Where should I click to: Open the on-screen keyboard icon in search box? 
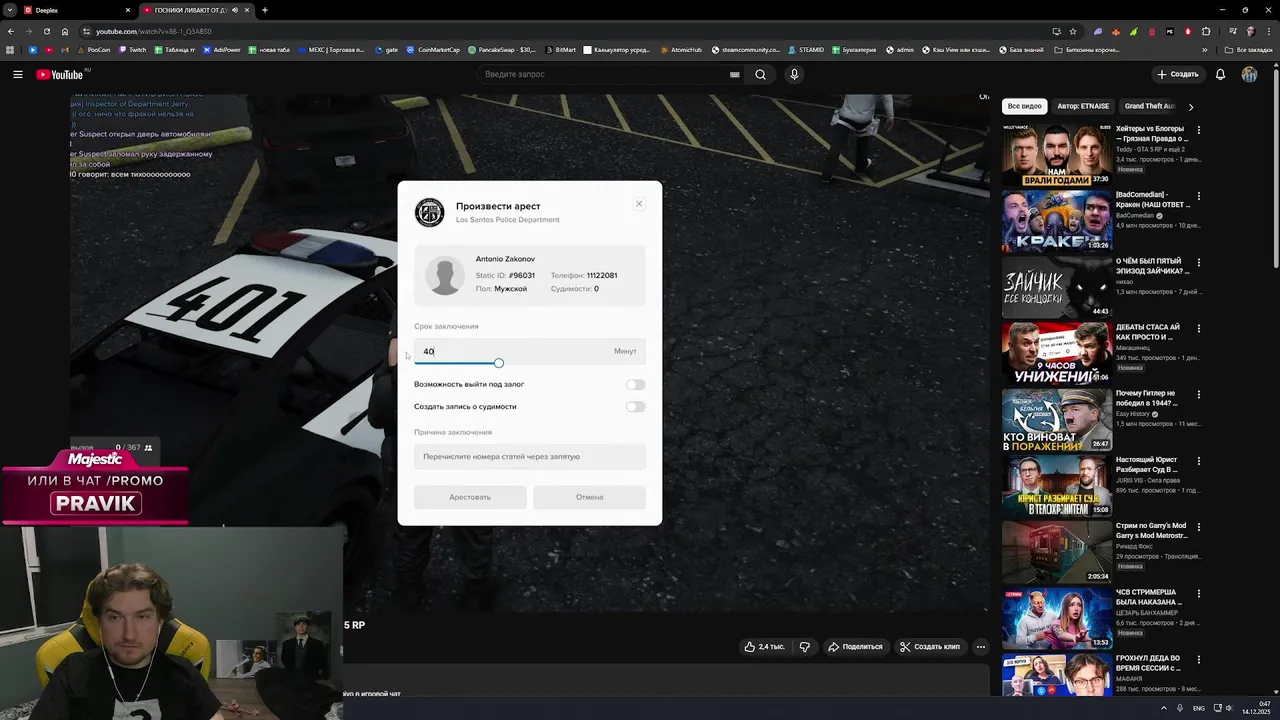click(735, 74)
